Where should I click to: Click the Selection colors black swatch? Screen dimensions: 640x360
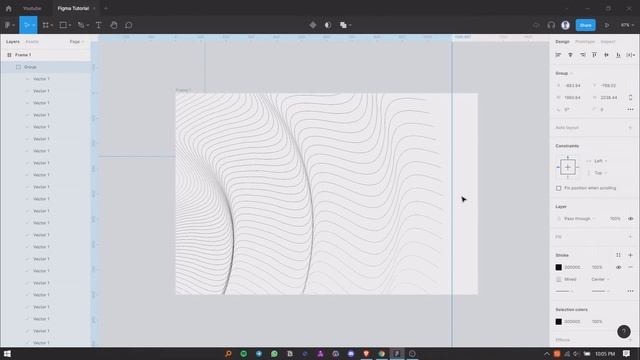click(x=558, y=322)
